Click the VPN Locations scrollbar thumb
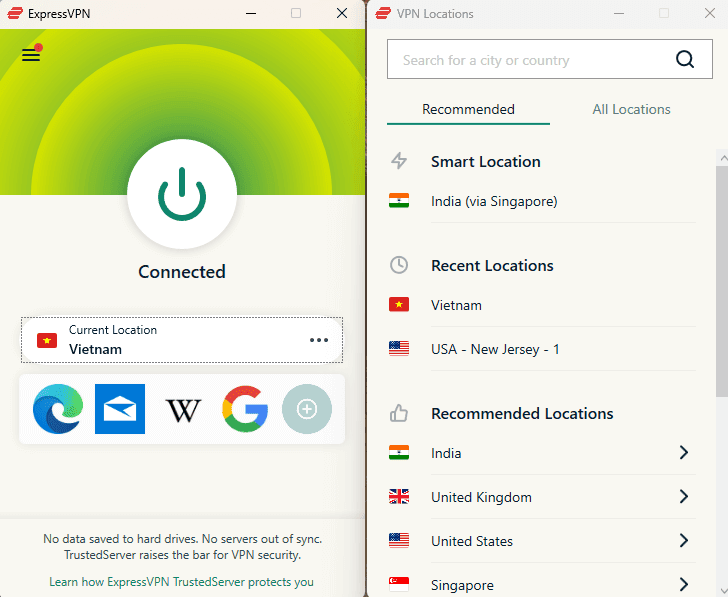 coord(722,281)
